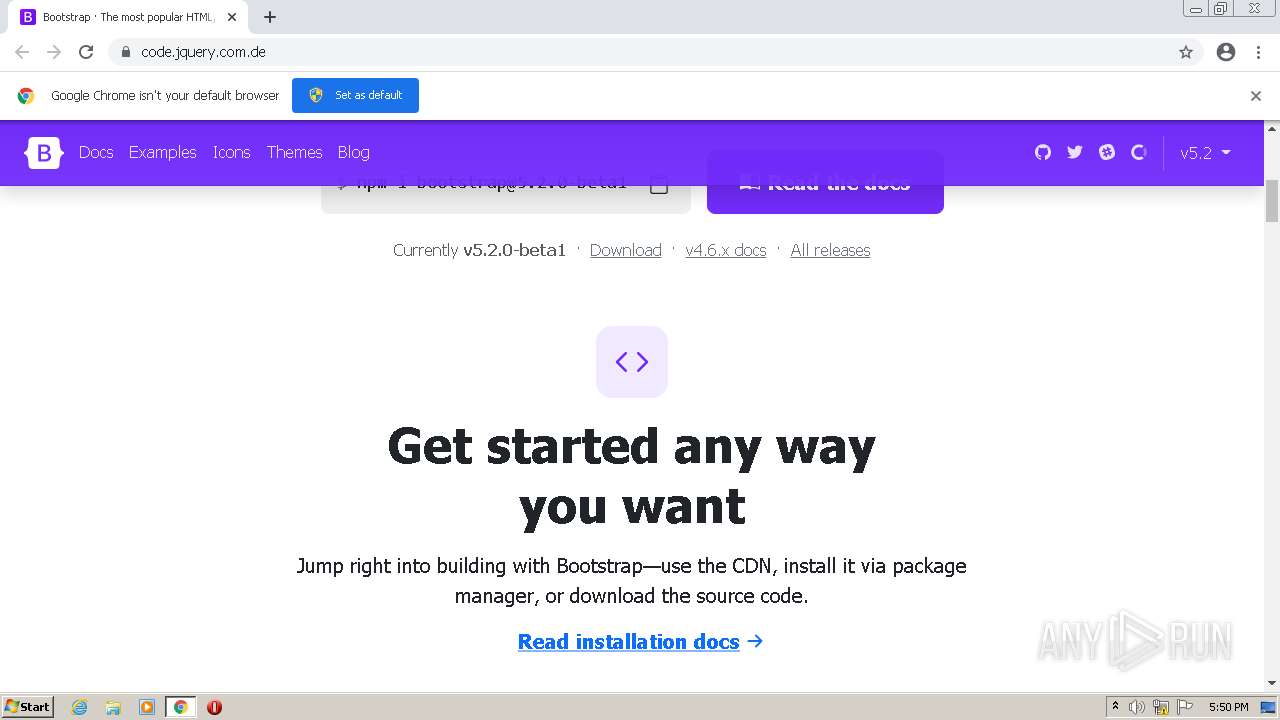Open Blog navigation item
The image size is (1280, 720).
(354, 152)
